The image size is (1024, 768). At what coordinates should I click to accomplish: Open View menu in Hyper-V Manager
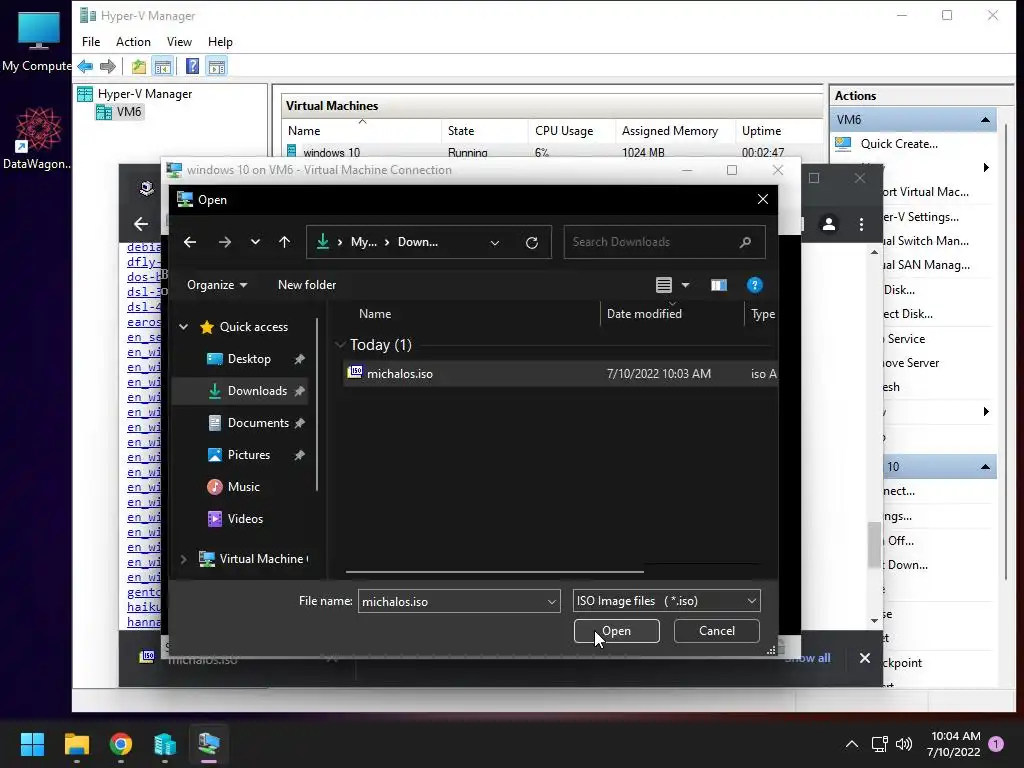point(179,42)
